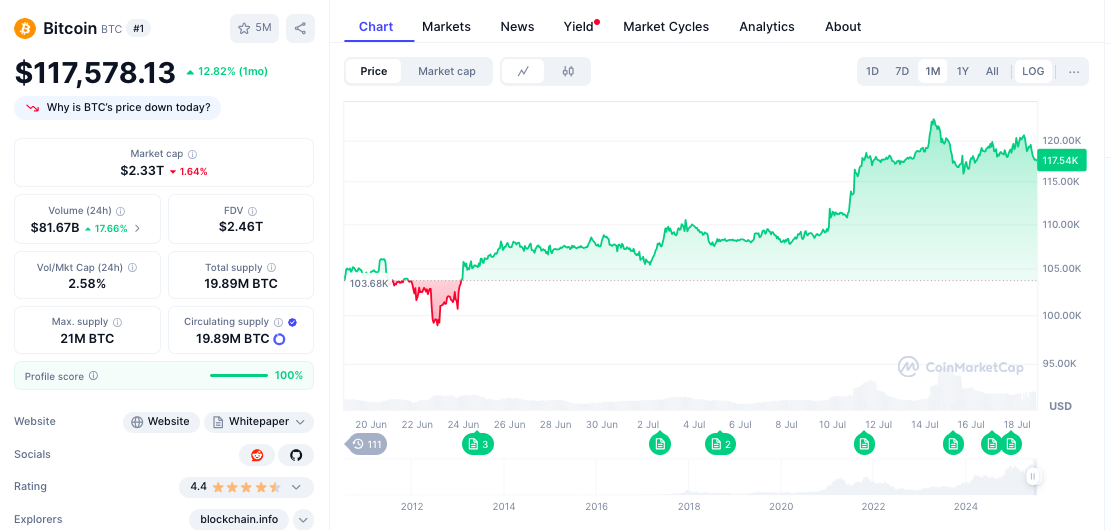Click the history events marker labeled 111
The image size is (1111, 530).
(x=367, y=444)
